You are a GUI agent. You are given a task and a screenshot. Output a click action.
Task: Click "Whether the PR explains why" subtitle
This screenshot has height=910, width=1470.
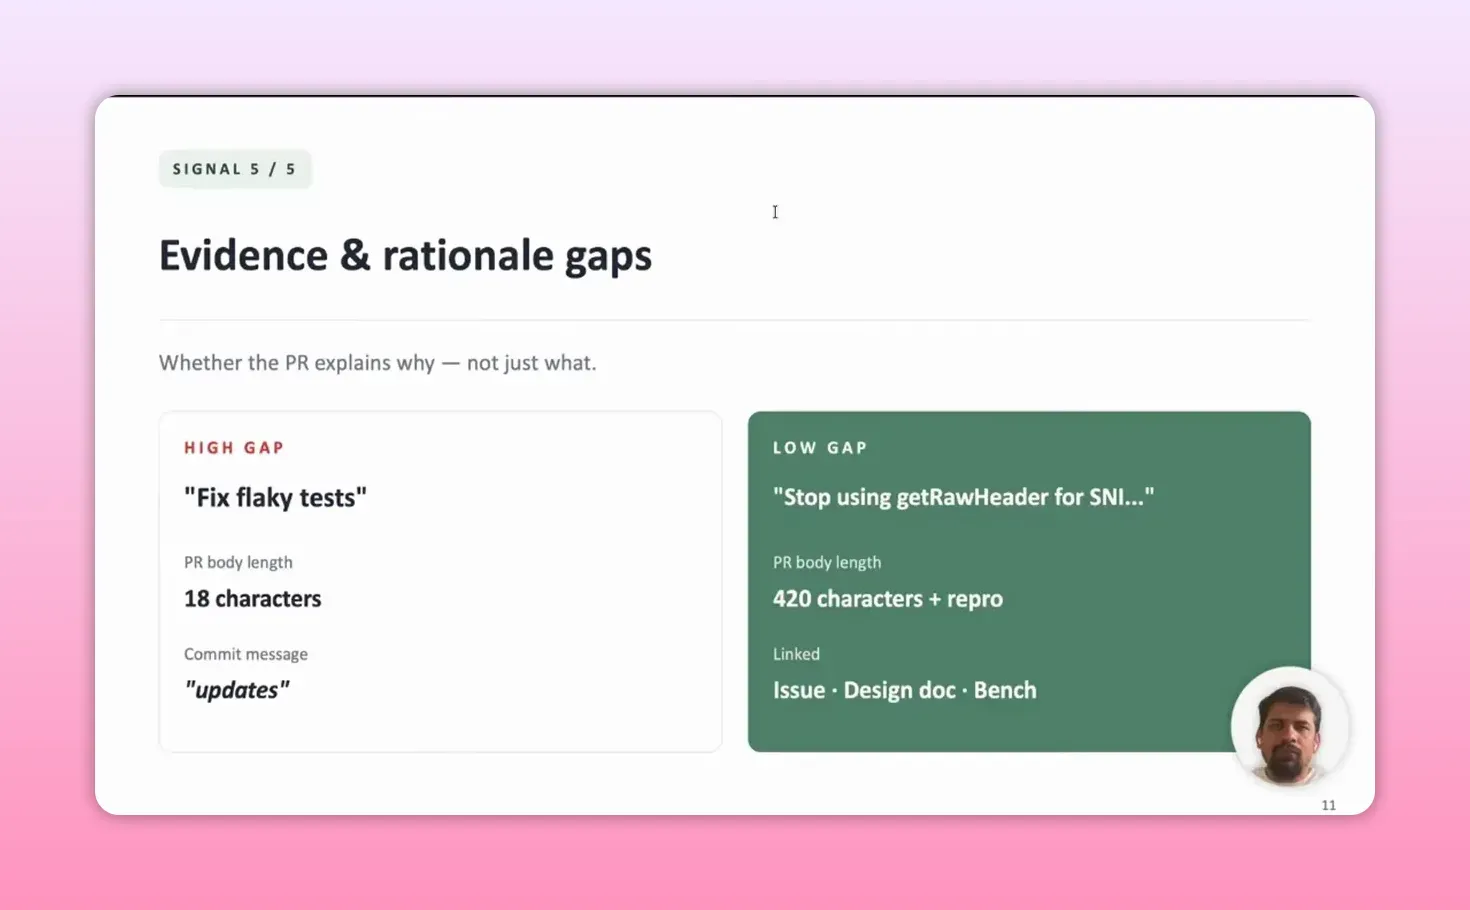coord(377,363)
